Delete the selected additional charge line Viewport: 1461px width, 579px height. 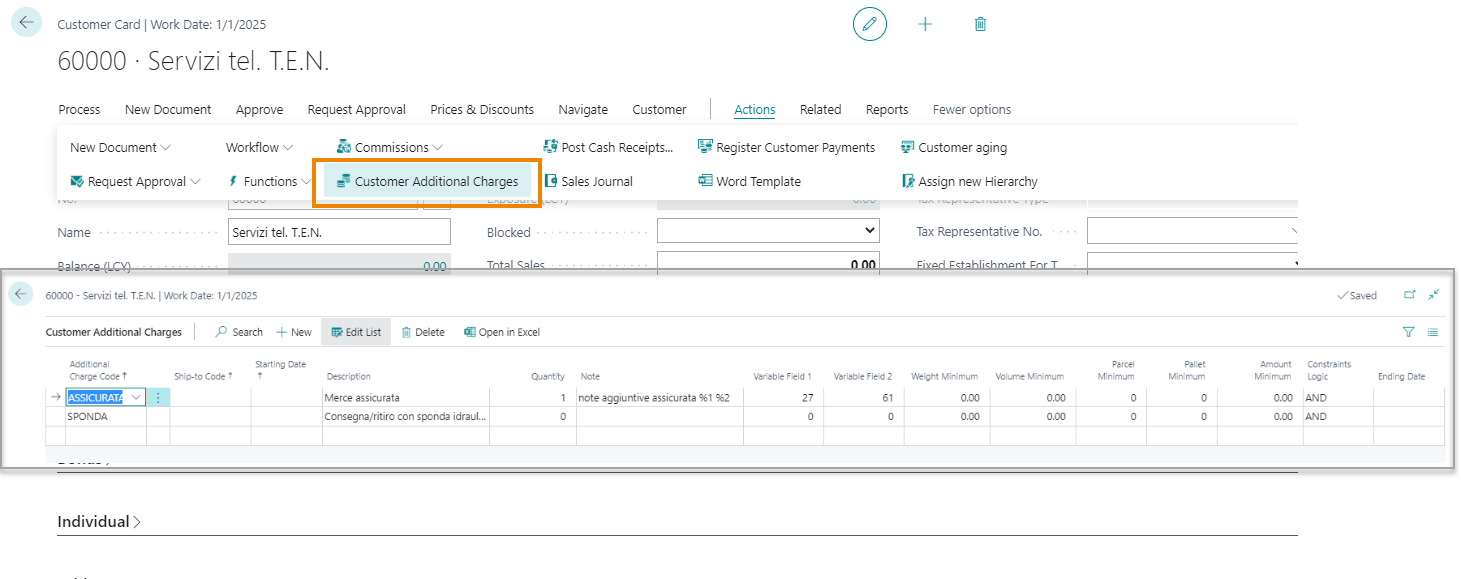(x=423, y=332)
